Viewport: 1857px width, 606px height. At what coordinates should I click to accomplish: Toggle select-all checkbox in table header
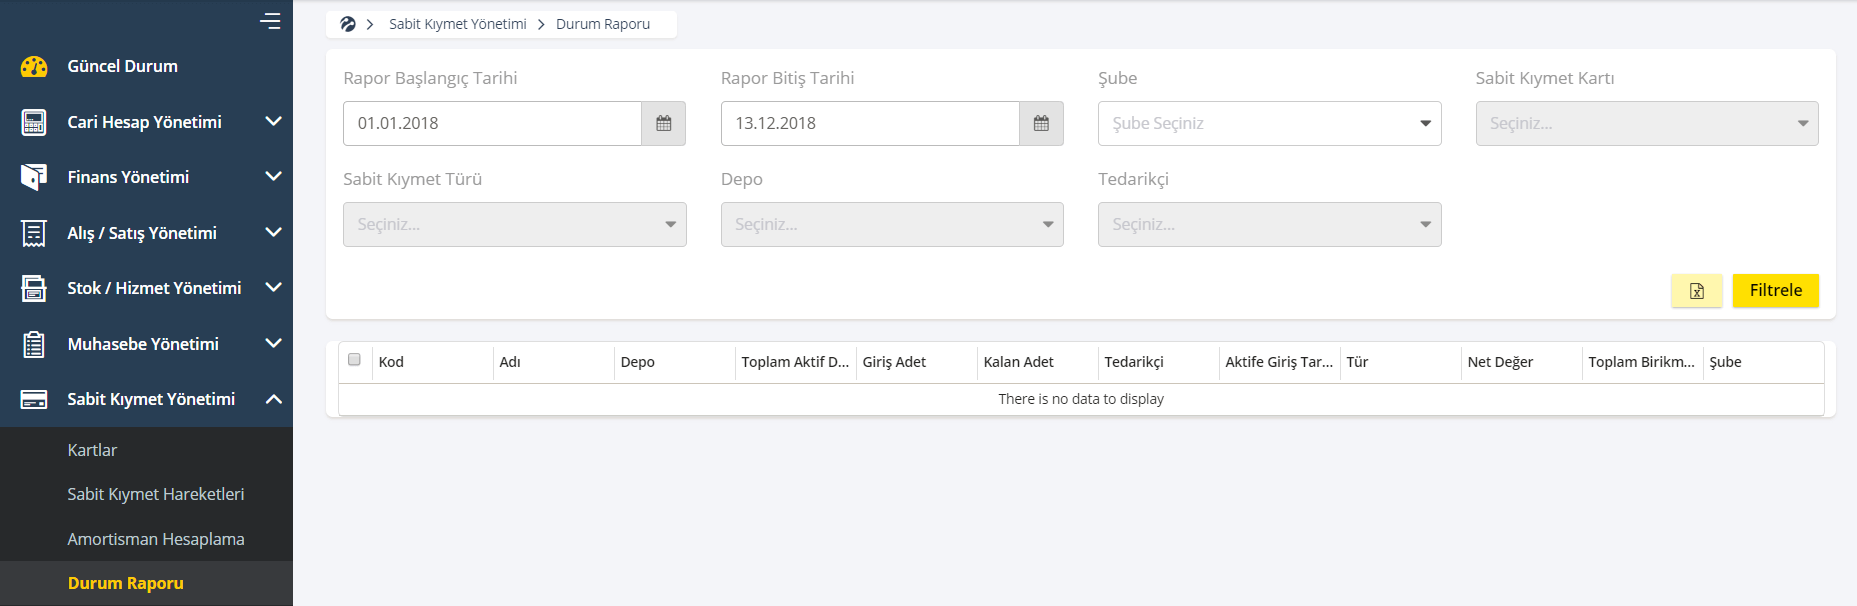tap(354, 360)
